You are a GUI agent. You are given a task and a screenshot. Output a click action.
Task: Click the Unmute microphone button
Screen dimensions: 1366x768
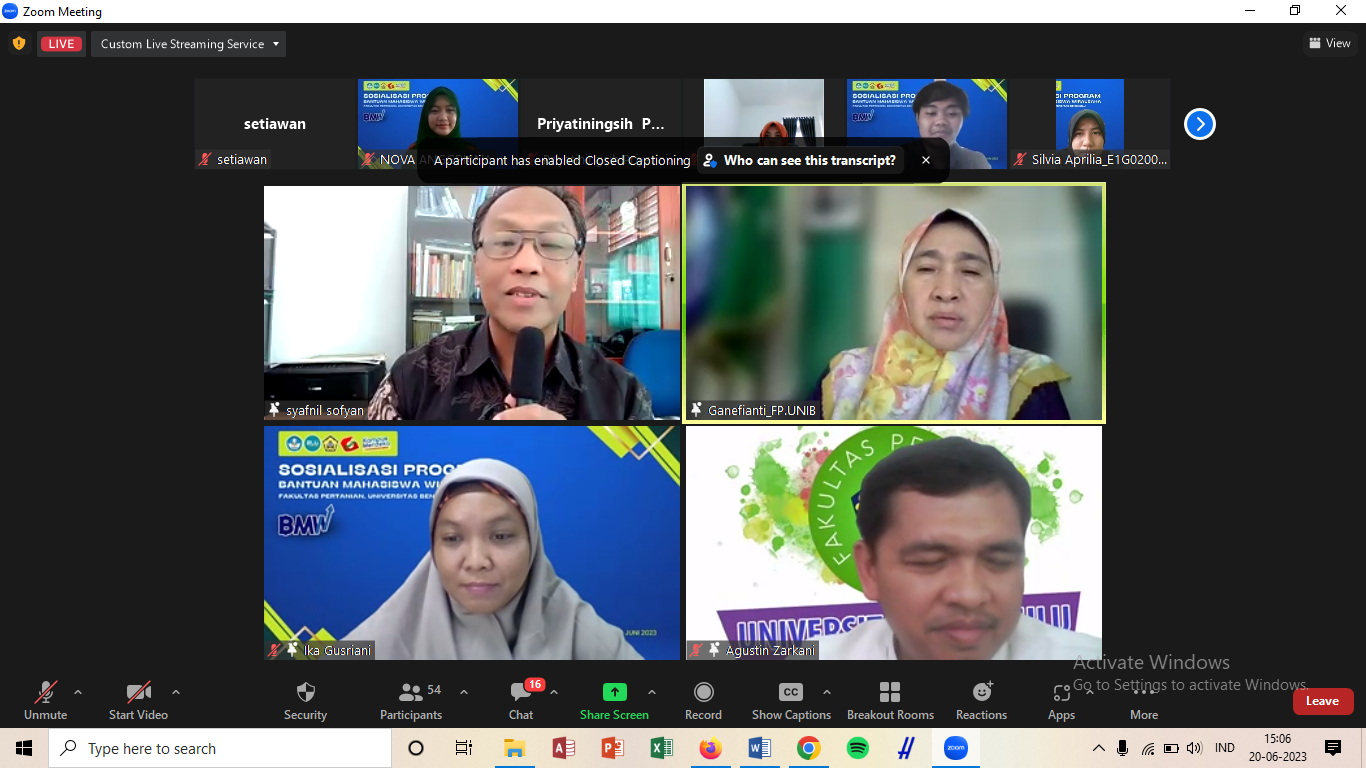point(45,701)
